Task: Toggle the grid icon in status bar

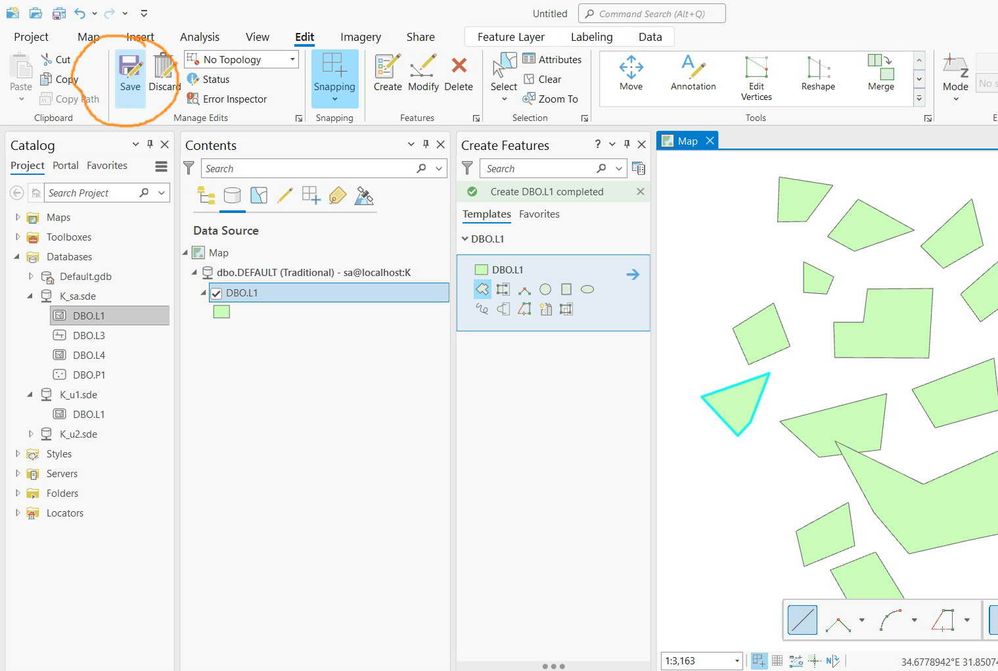Action: click(x=777, y=661)
